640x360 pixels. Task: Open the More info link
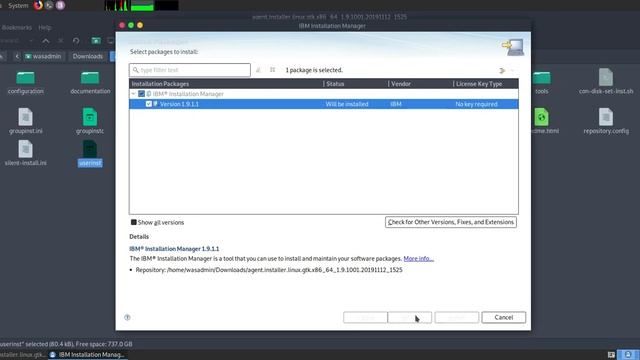point(418,259)
